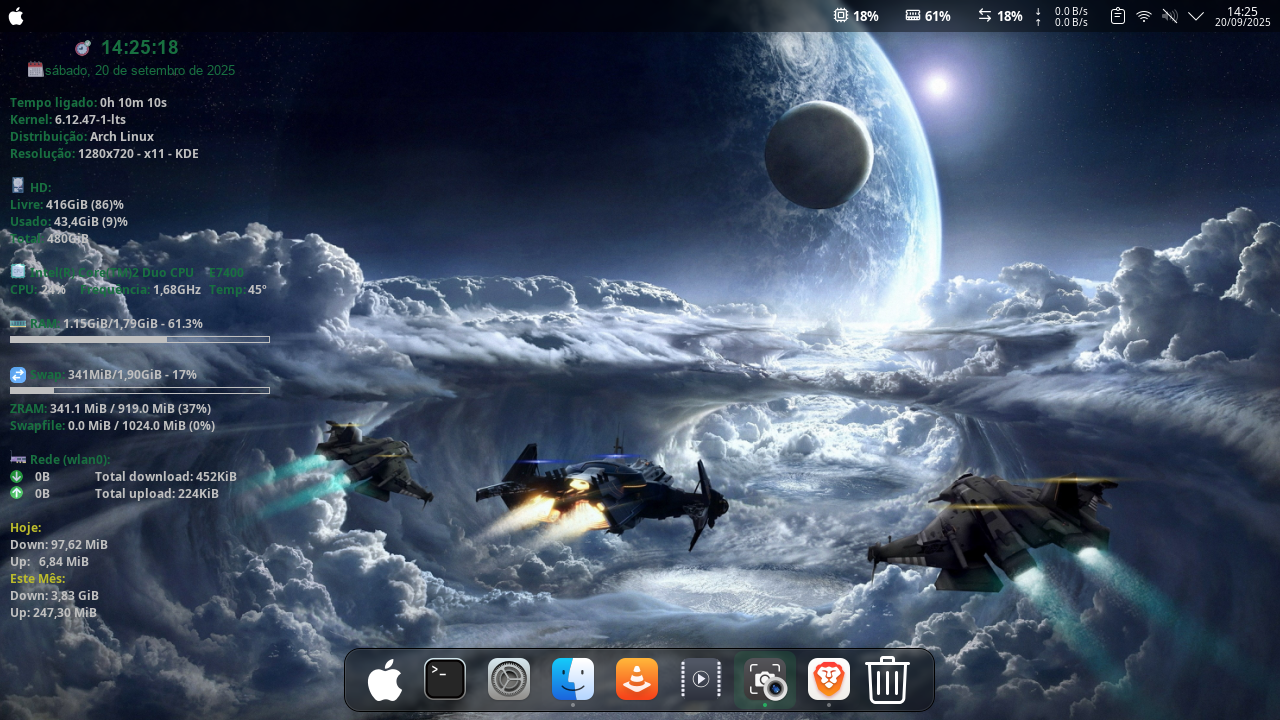
Task: Click the 'Usado: 43,4GiB (9)%' line
Action: pyautogui.click(x=69, y=222)
